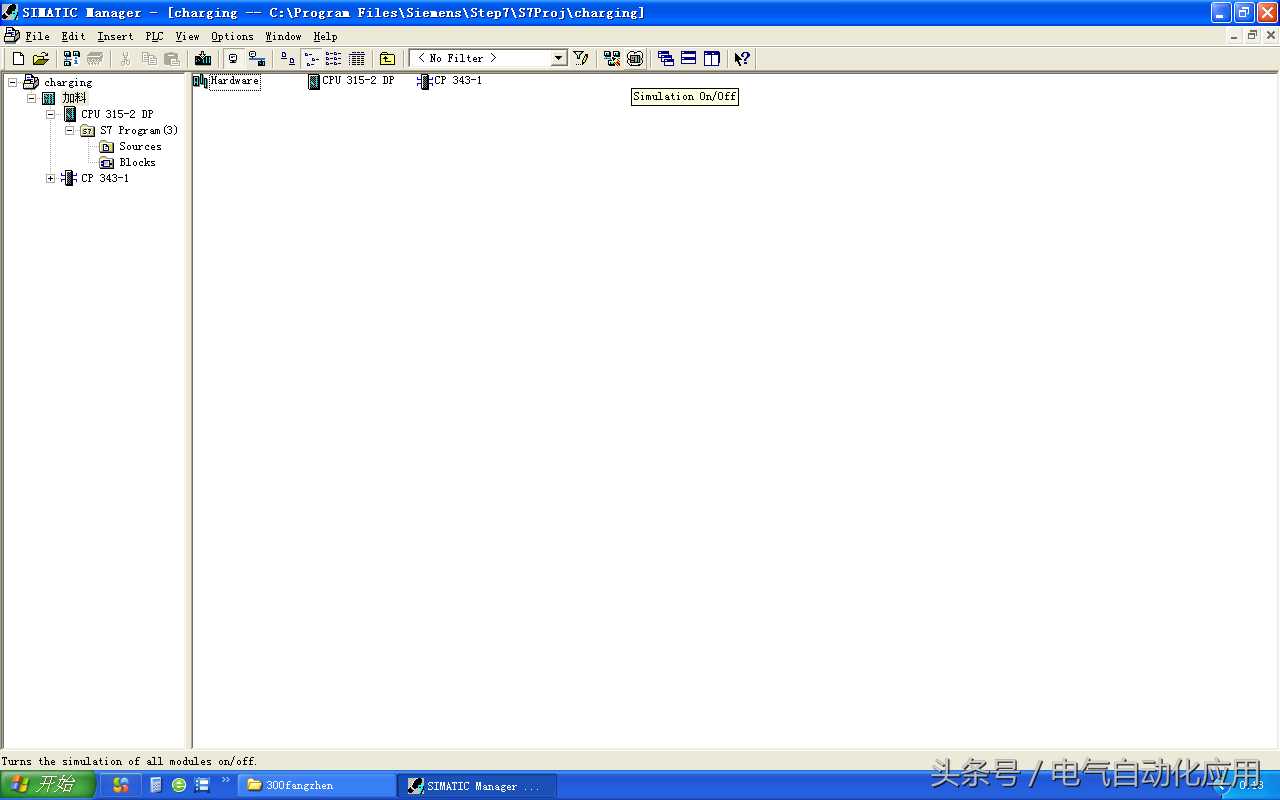
Task: Expand the CP 343-1 tree node
Action: pos(51,178)
